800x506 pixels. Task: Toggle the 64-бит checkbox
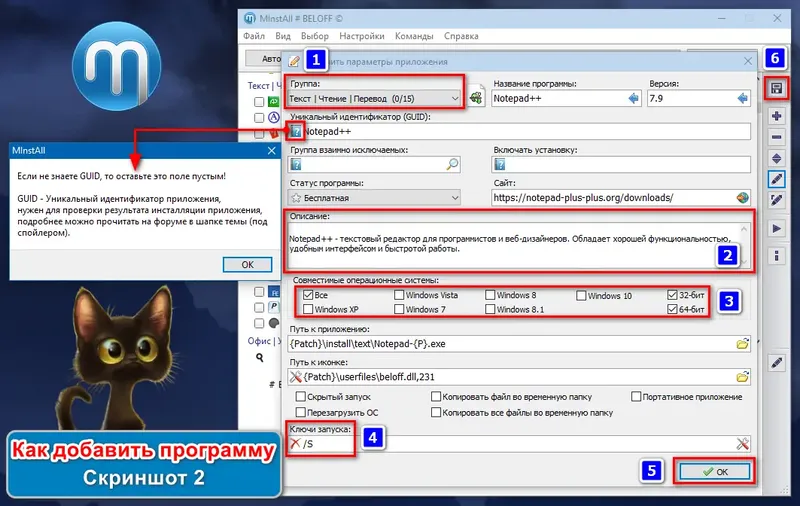[x=672, y=309]
